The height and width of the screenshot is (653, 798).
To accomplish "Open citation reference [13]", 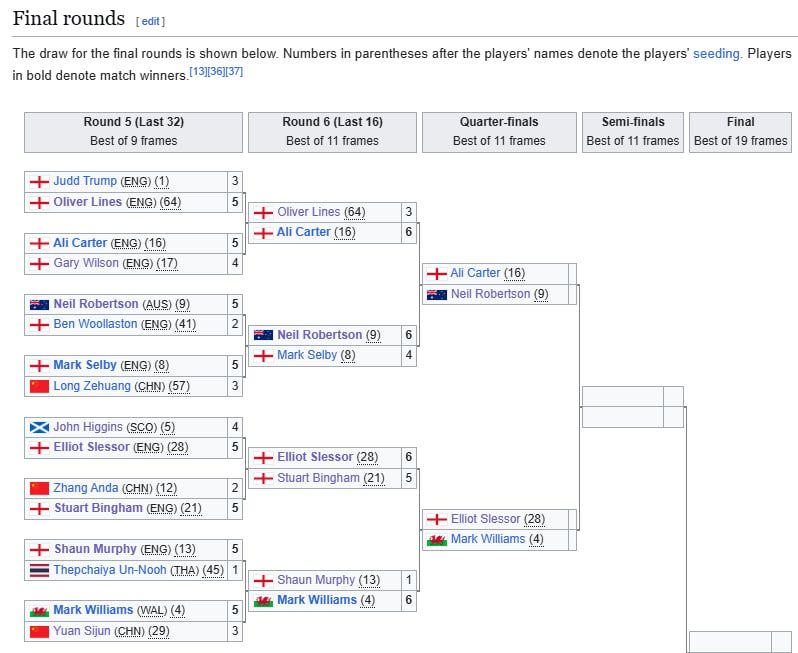I will pos(199,71).
